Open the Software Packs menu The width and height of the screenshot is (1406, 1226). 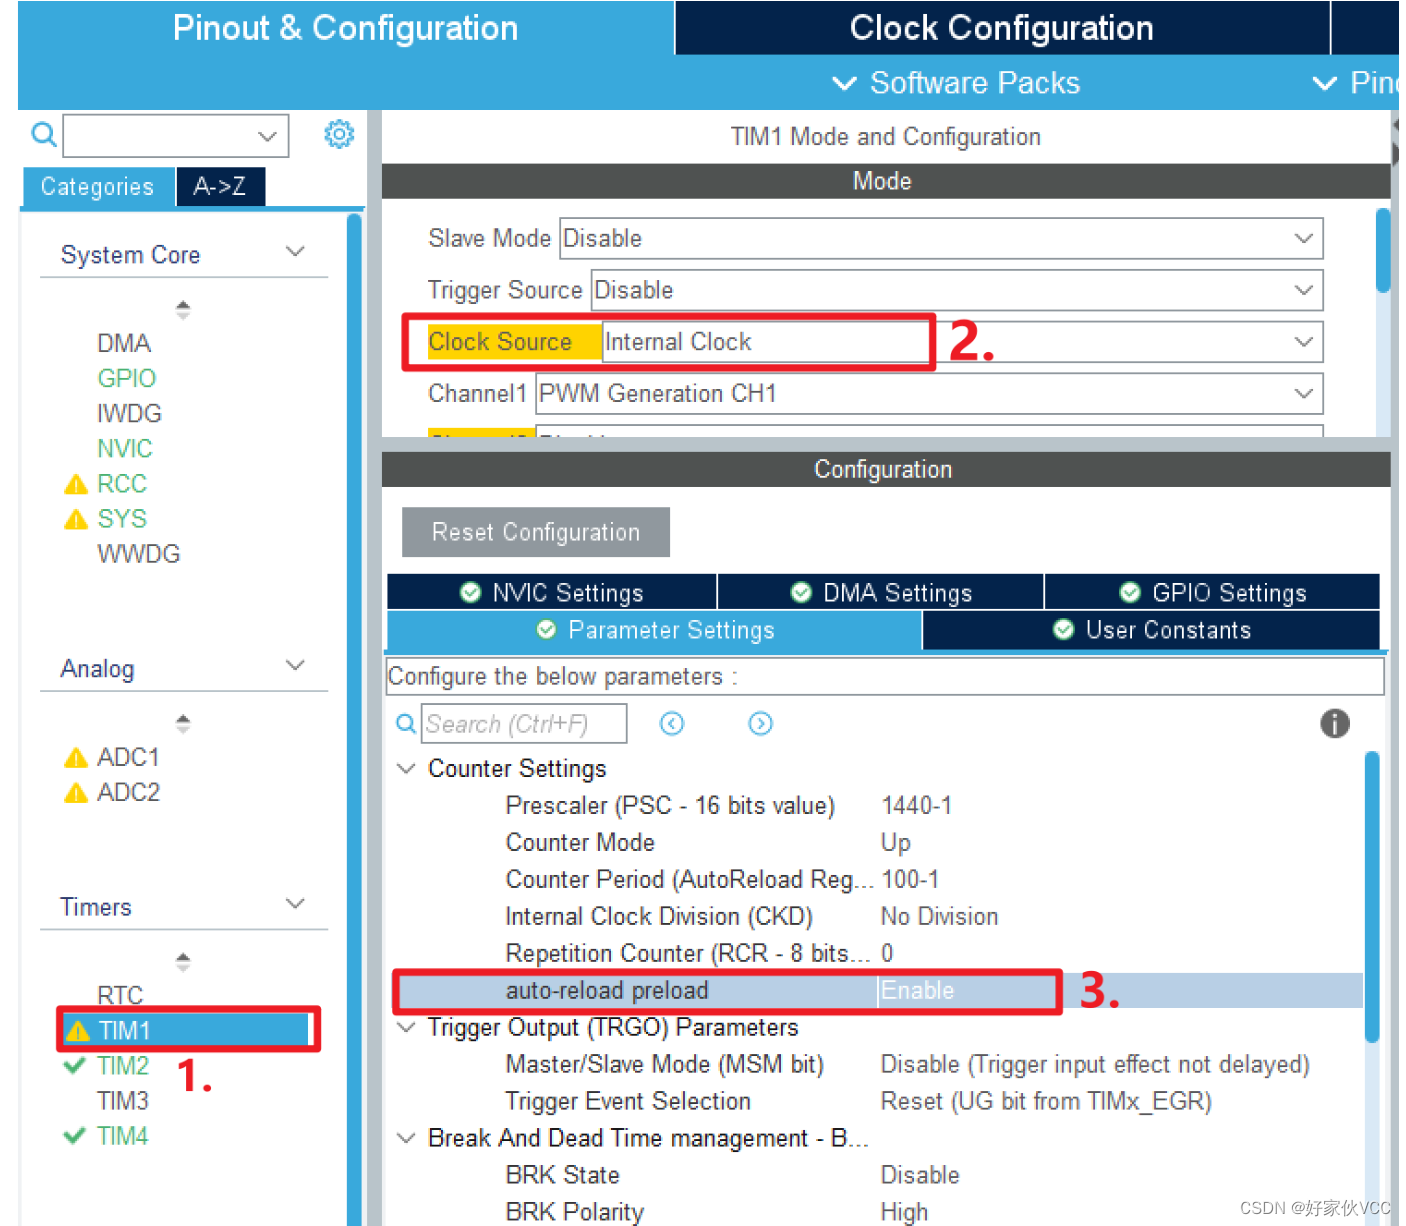pos(957,83)
